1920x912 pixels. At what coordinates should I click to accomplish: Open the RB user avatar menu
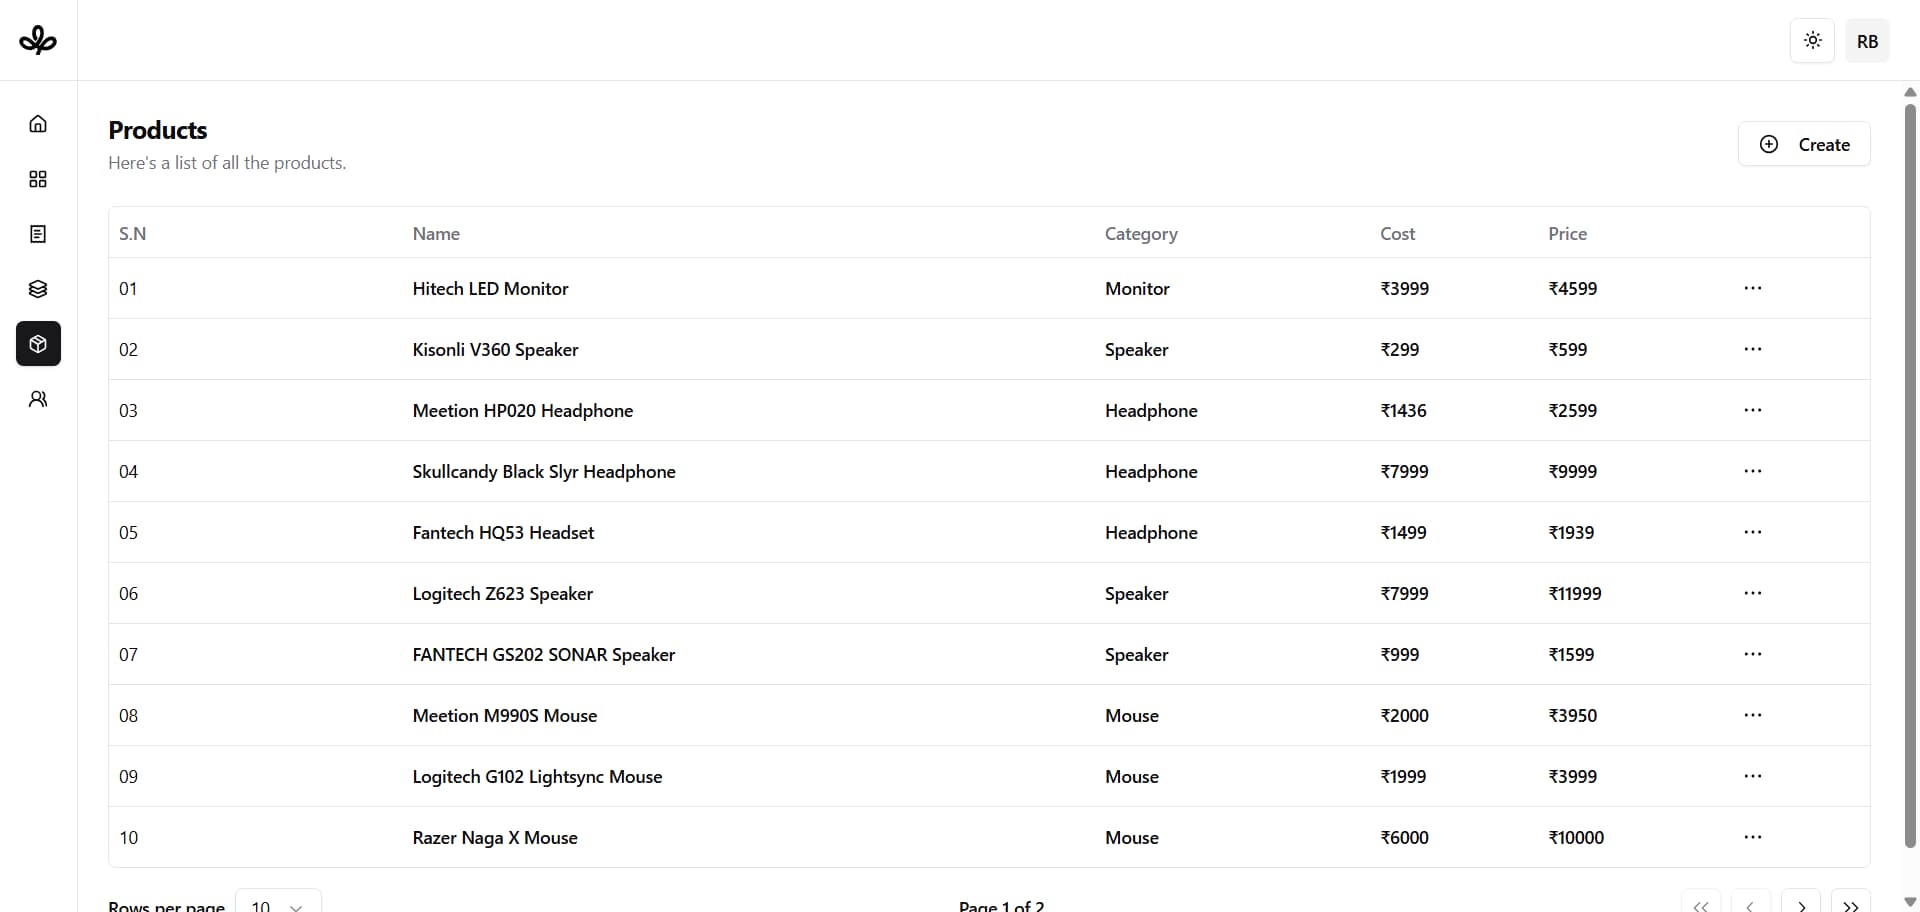point(1867,41)
